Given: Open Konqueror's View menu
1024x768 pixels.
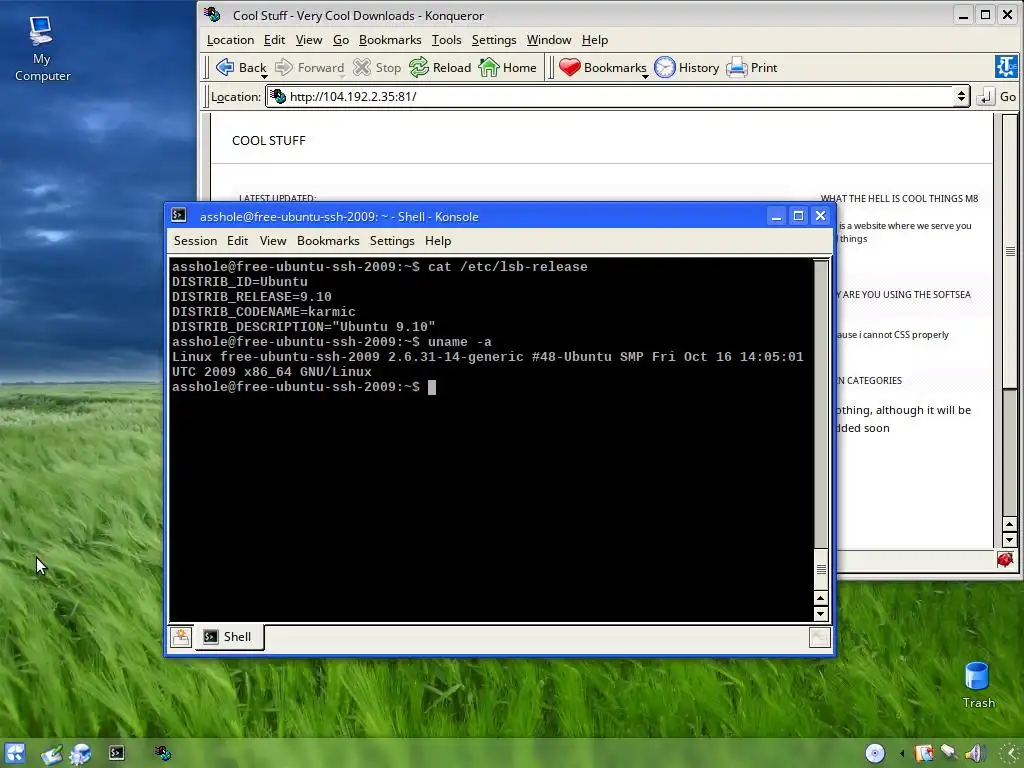Looking at the screenshot, I should tap(309, 40).
